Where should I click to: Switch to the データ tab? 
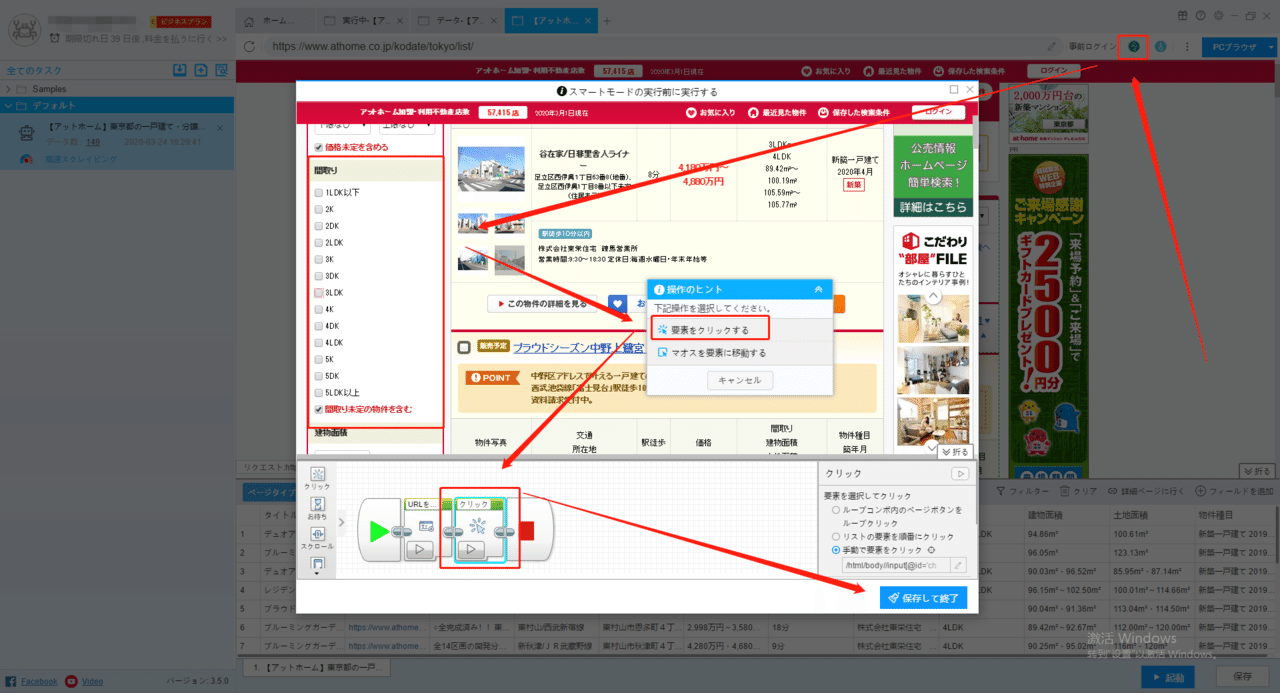coord(456,21)
